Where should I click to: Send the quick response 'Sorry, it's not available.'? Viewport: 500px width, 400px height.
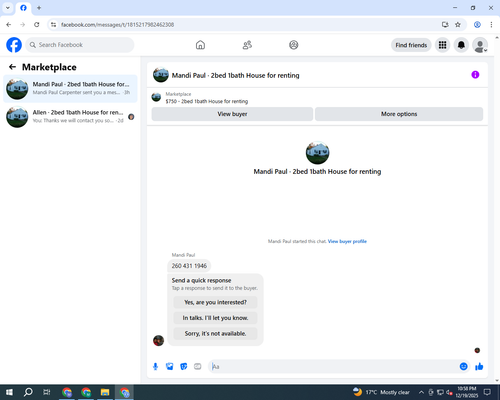tap(215, 333)
